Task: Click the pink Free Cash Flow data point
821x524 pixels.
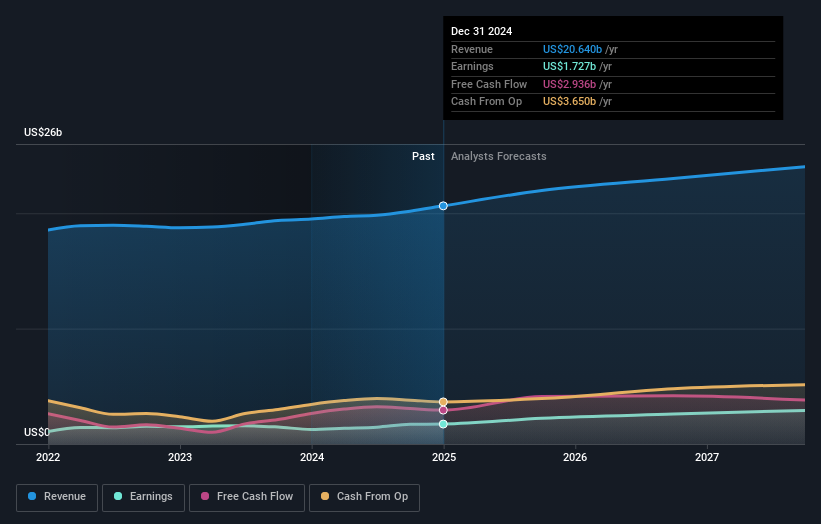Action: tap(443, 410)
